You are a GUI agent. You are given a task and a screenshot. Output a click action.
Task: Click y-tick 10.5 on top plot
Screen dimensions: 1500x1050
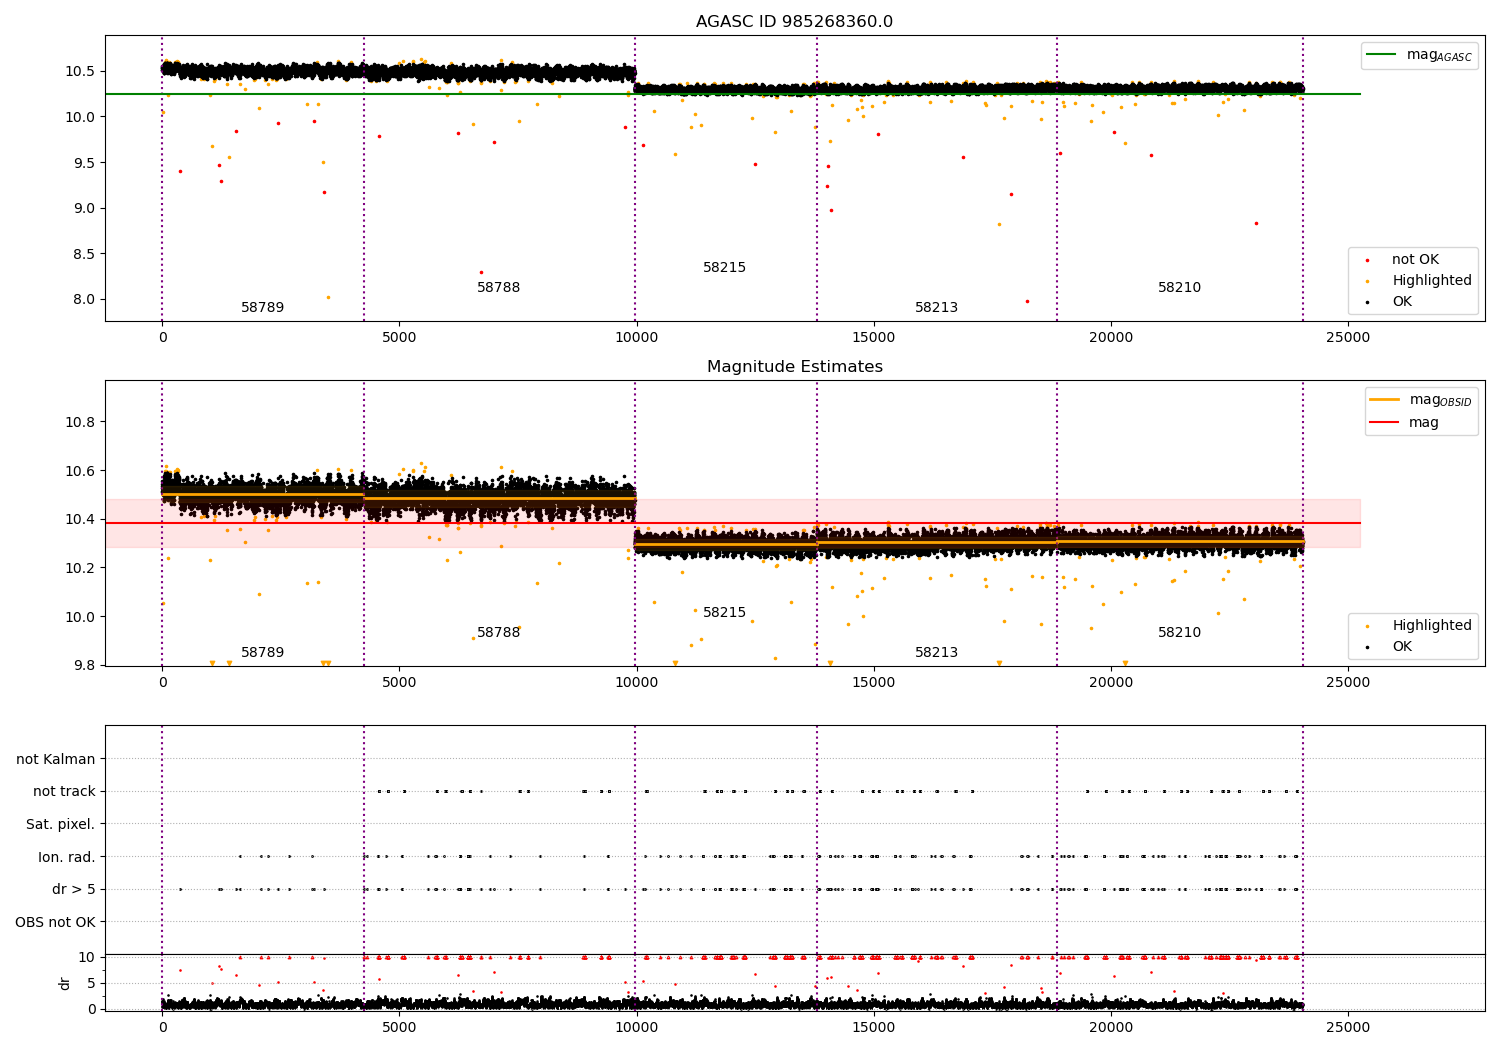[81, 71]
